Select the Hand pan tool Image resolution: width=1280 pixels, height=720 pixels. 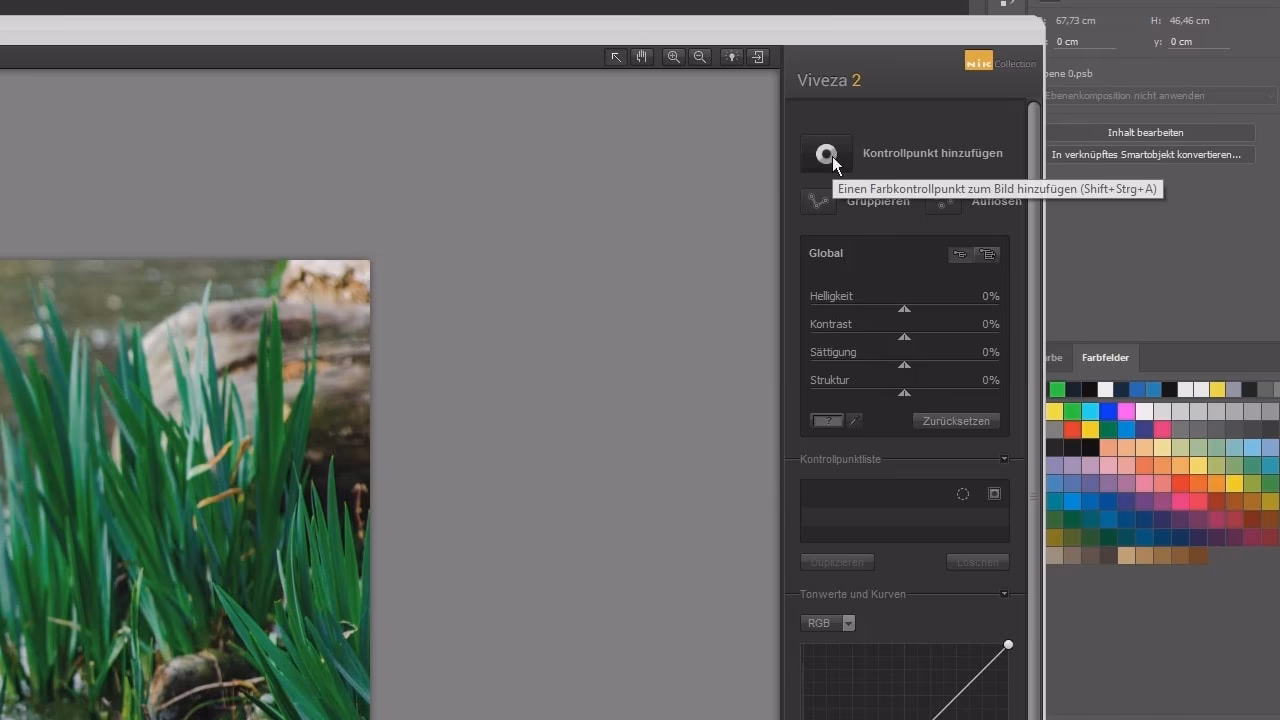click(x=641, y=57)
